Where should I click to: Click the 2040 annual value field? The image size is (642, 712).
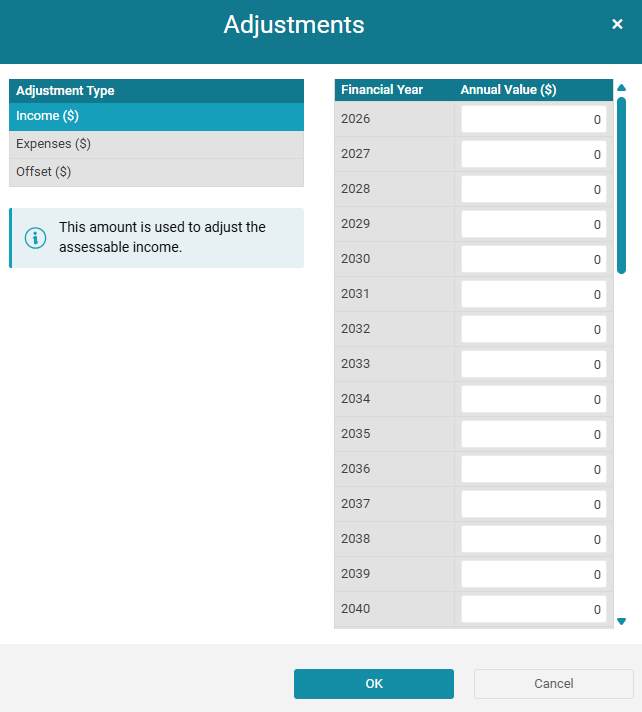pyautogui.click(x=533, y=609)
